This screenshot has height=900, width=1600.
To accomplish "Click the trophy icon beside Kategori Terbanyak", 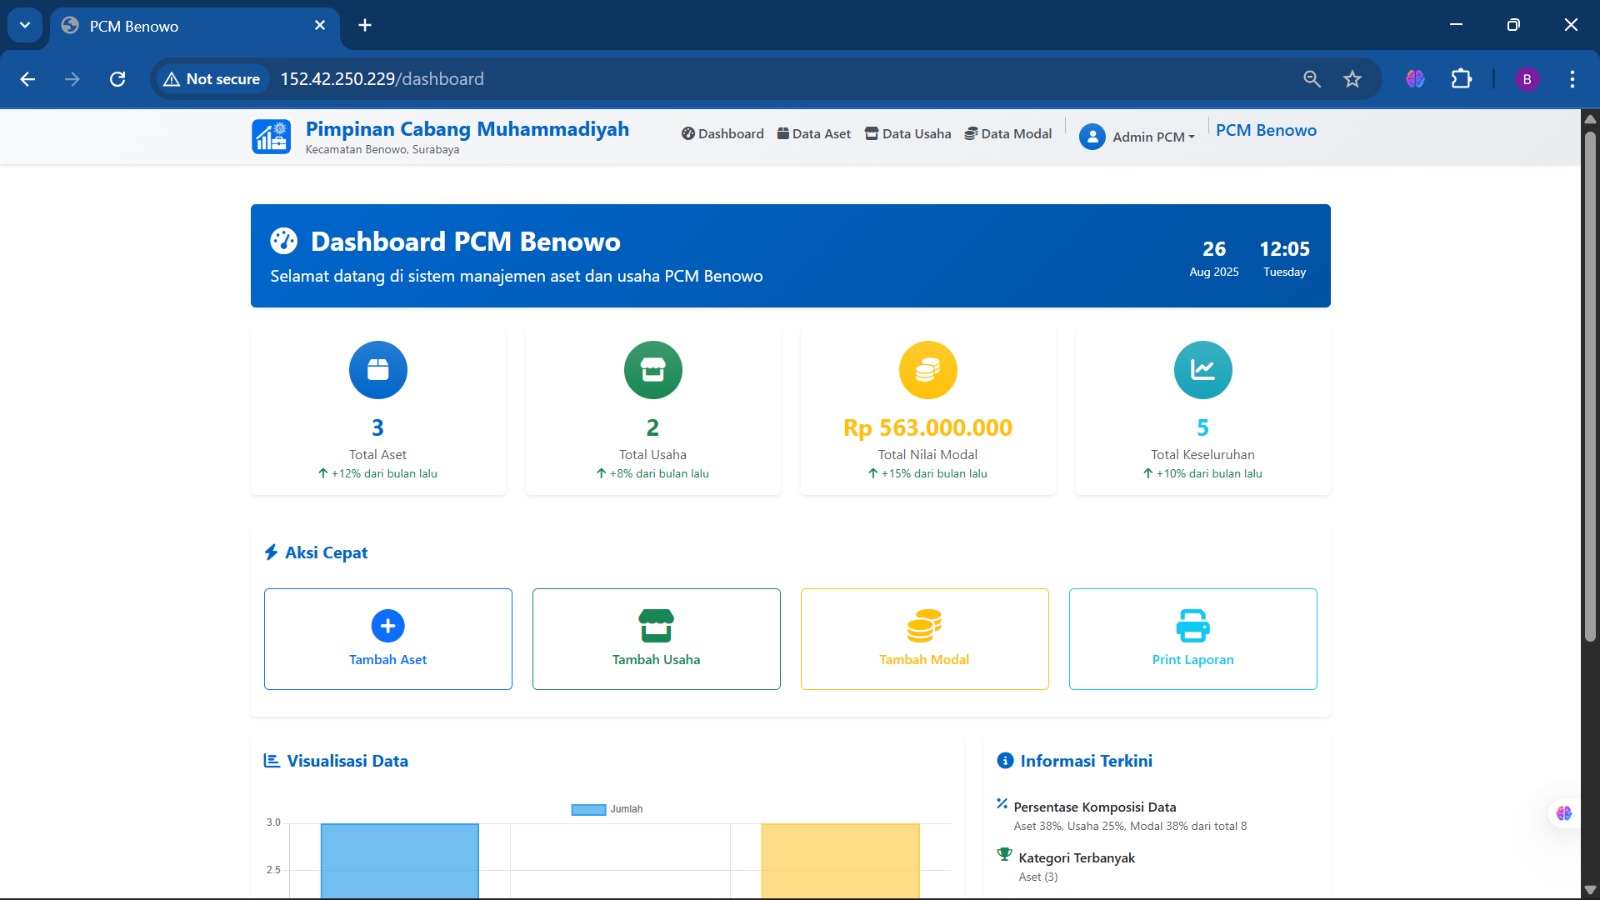I will coord(1005,854).
